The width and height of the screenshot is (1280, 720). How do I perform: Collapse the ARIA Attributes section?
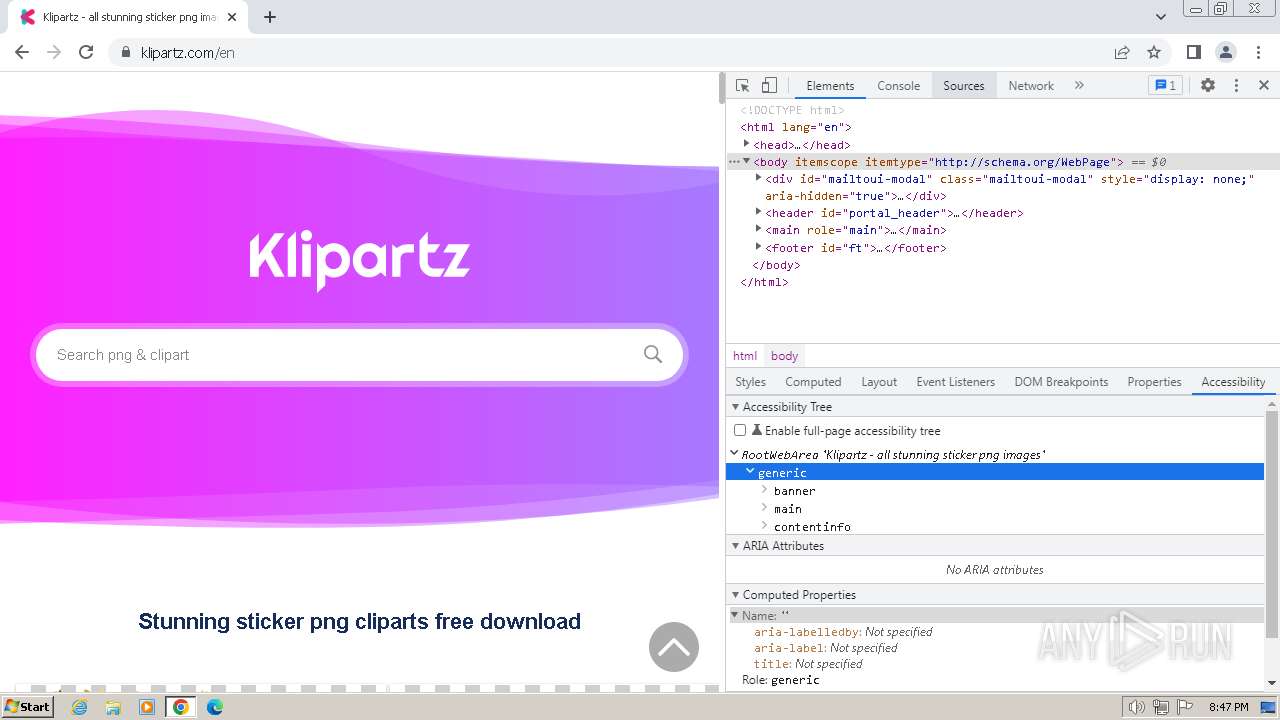coord(735,546)
